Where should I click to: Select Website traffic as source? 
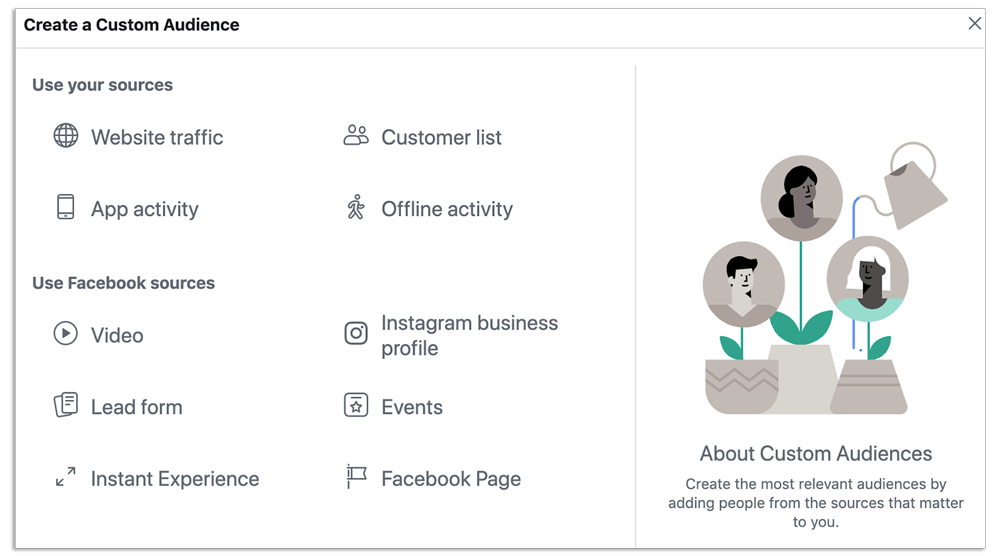[157, 137]
